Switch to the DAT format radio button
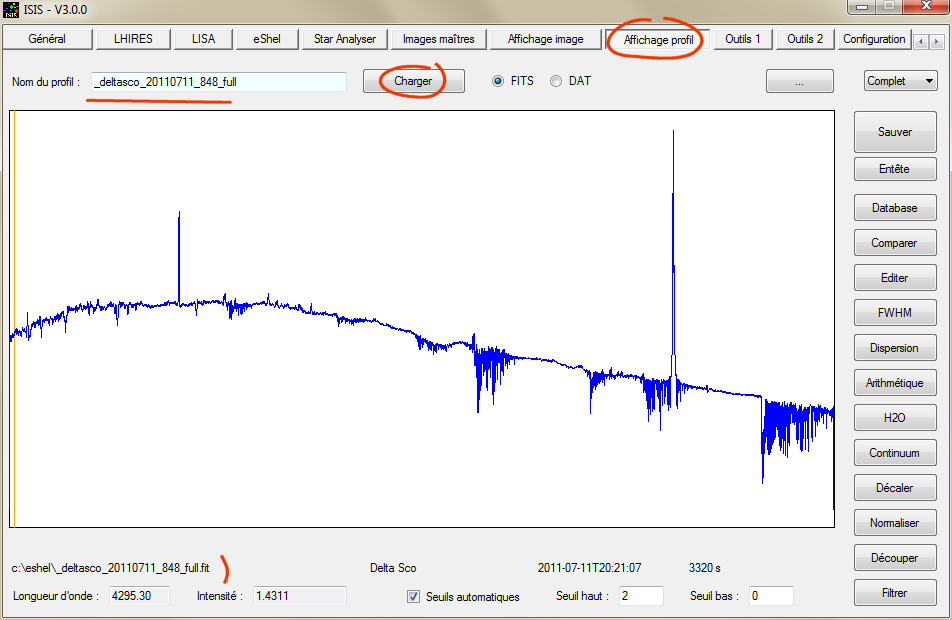This screenshot has width=952, height=620. coord(556,82)
